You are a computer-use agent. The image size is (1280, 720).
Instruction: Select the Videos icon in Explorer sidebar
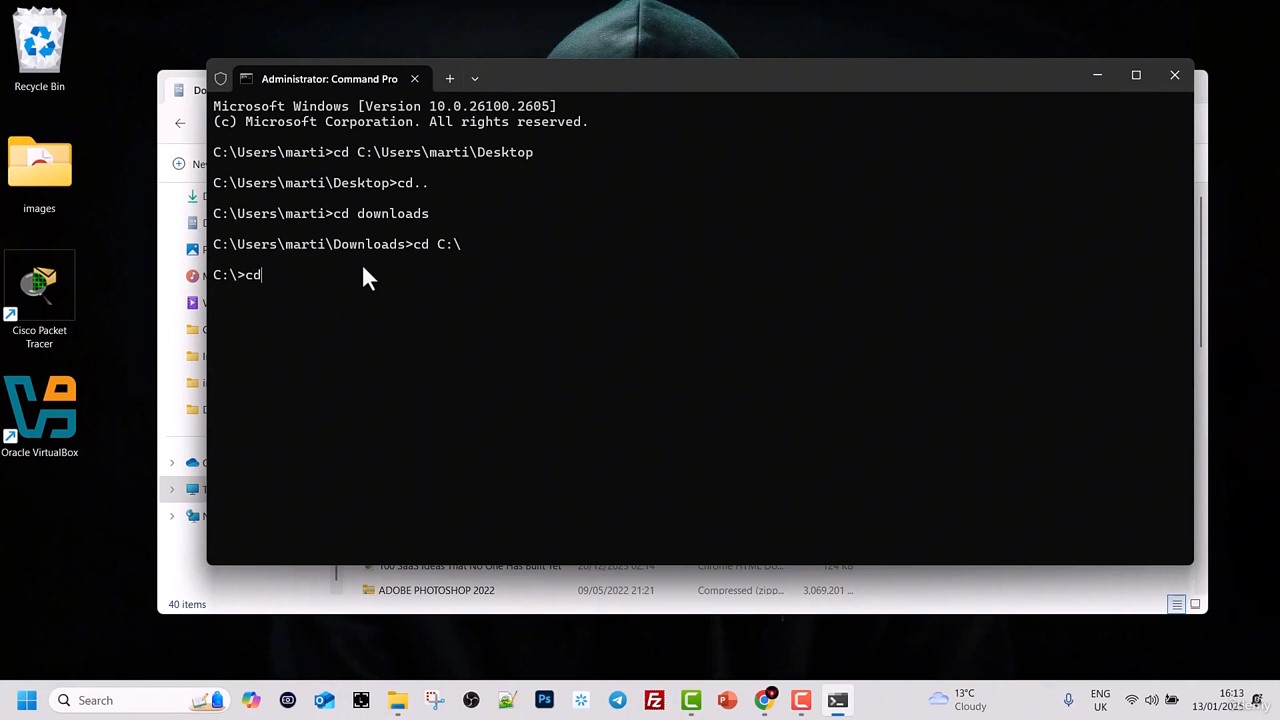[193, 303]
